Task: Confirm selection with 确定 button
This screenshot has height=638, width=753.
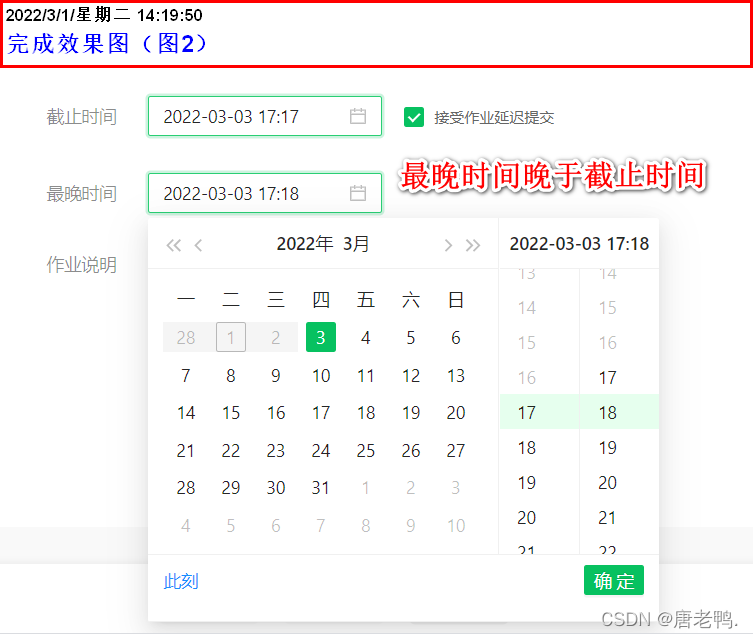Action: pyautogui.click(x=614, y=580)
